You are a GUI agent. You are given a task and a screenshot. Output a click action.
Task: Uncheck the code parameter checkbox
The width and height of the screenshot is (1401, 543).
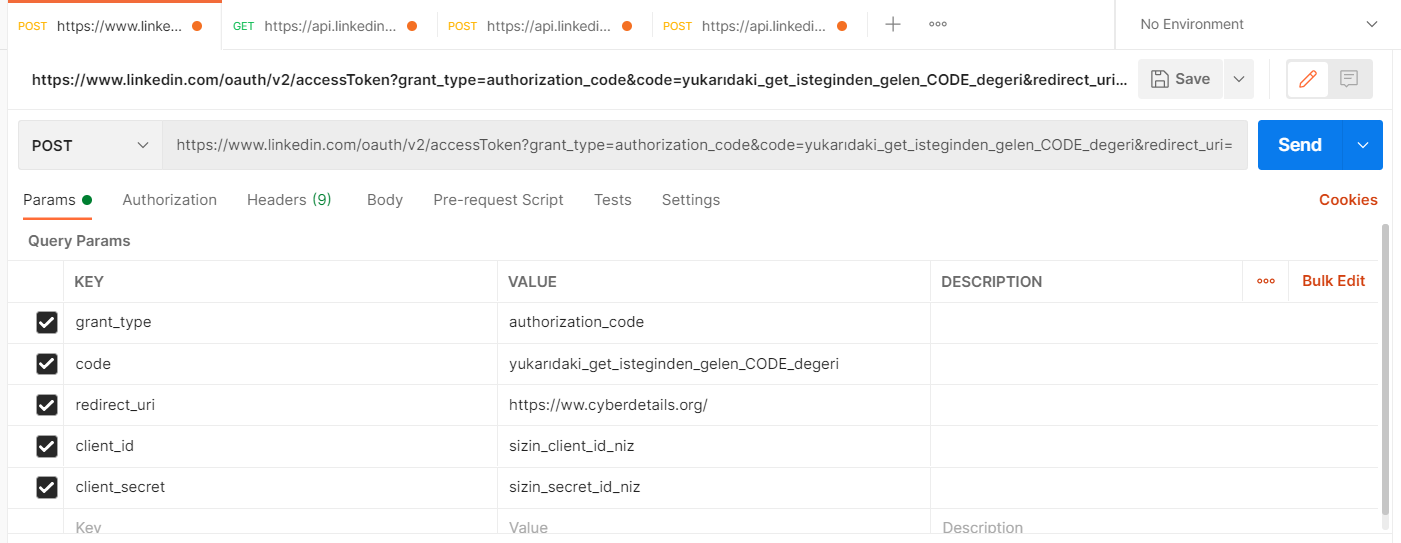(x=47, y=364)
